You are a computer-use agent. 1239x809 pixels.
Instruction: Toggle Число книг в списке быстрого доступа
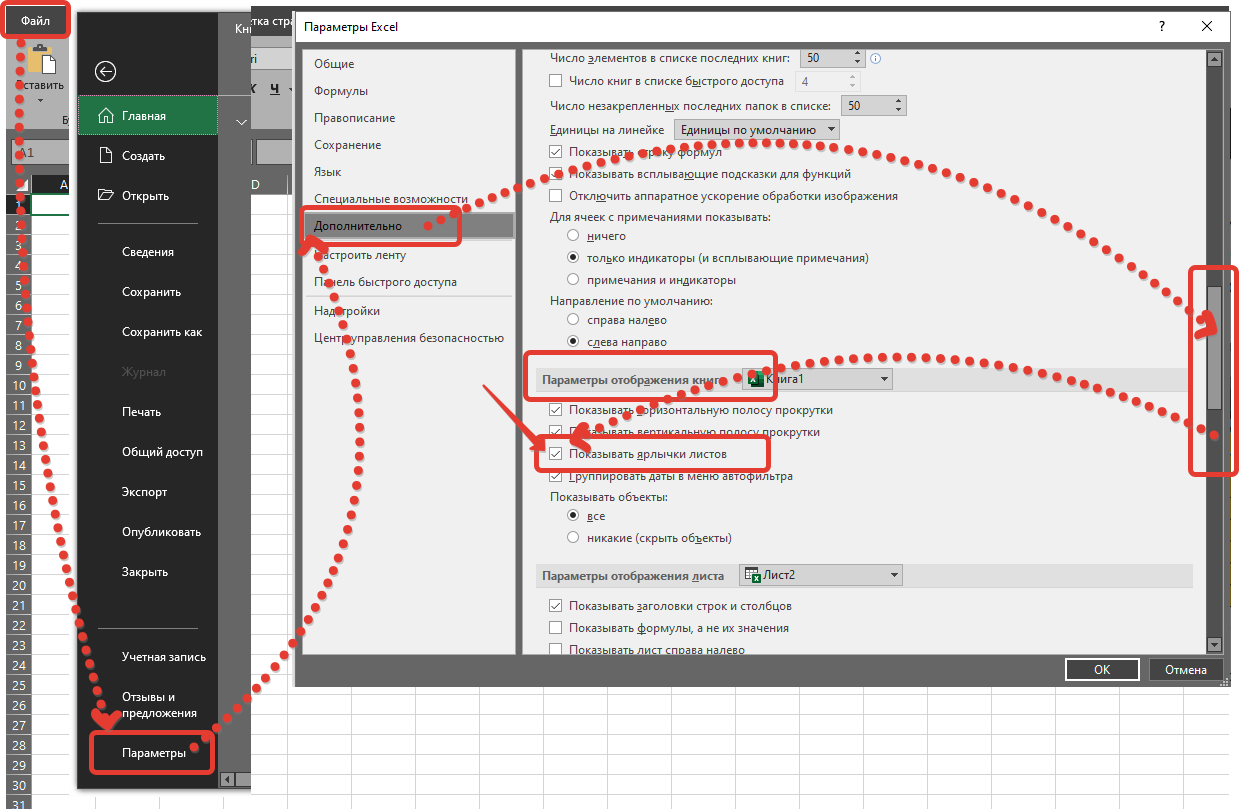coord(557,81)
